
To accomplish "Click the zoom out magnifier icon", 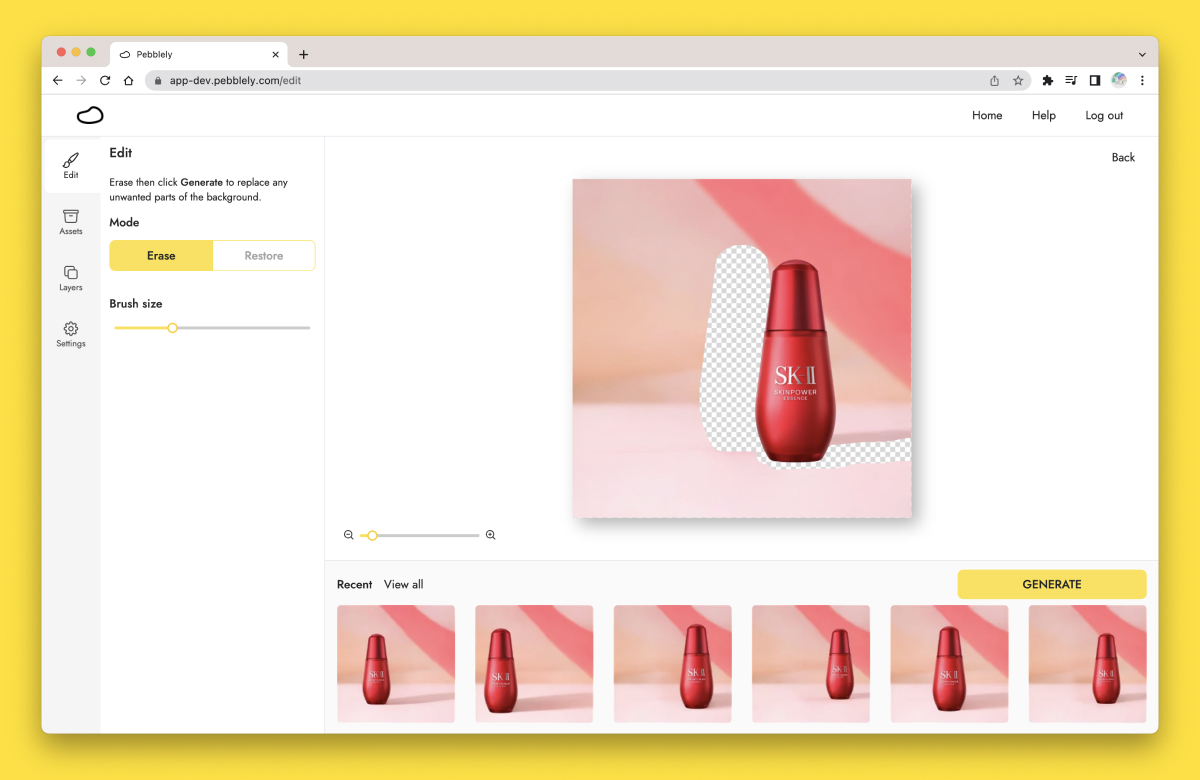I will tap(349, 535).
